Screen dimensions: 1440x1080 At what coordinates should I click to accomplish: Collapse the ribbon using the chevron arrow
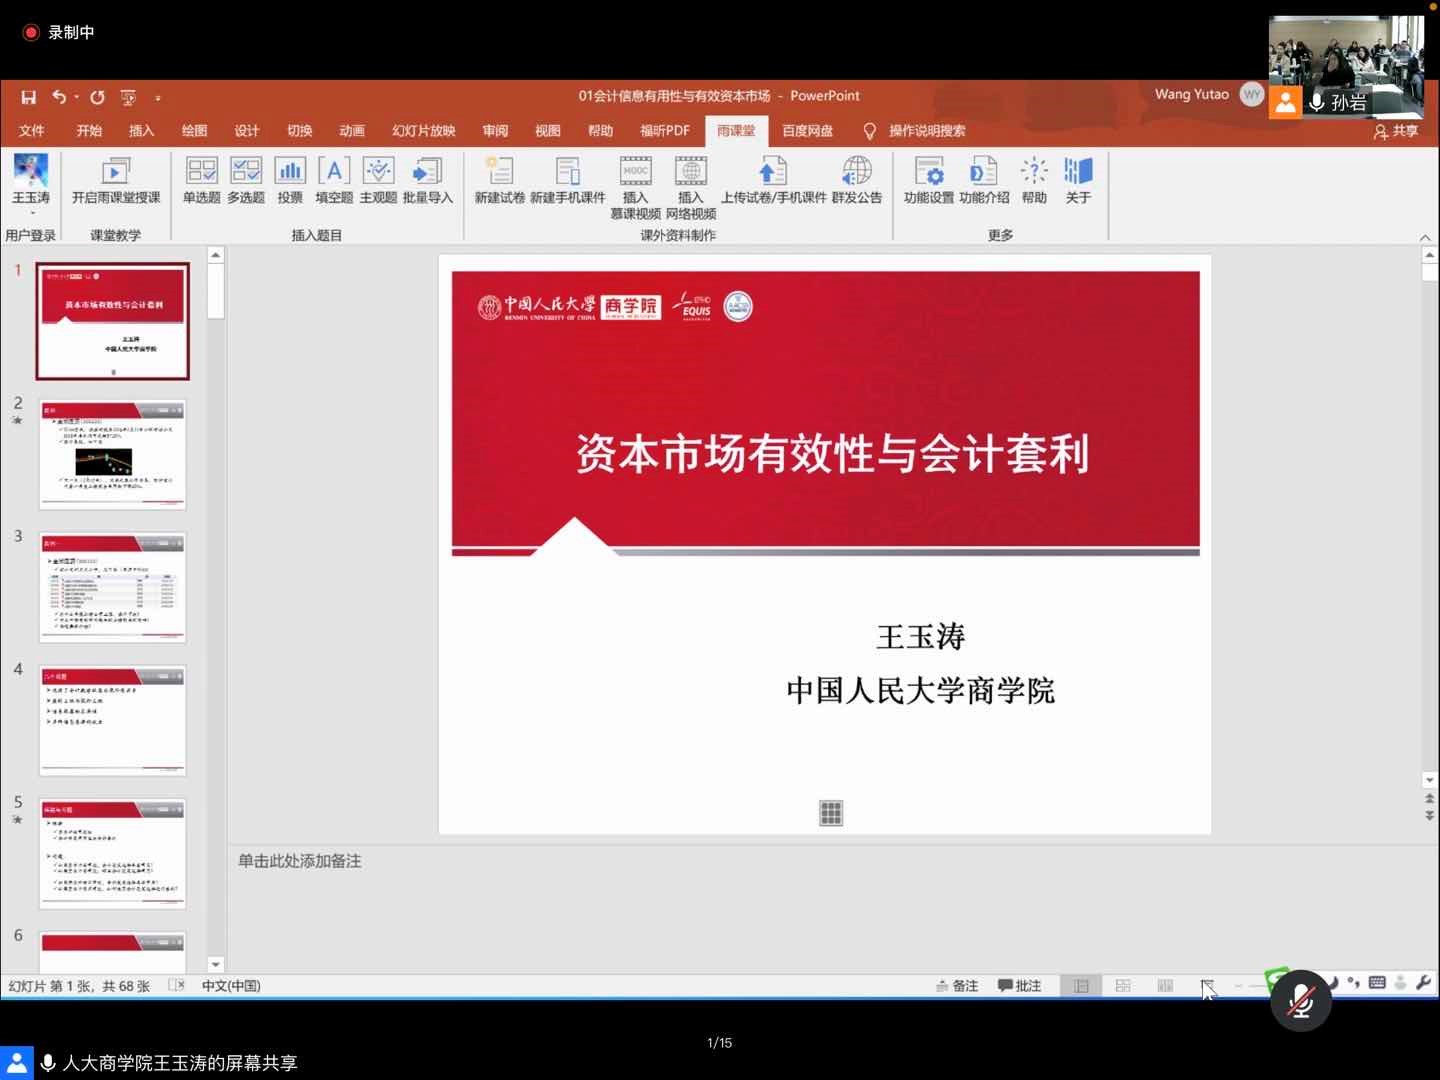[1425, 237]
